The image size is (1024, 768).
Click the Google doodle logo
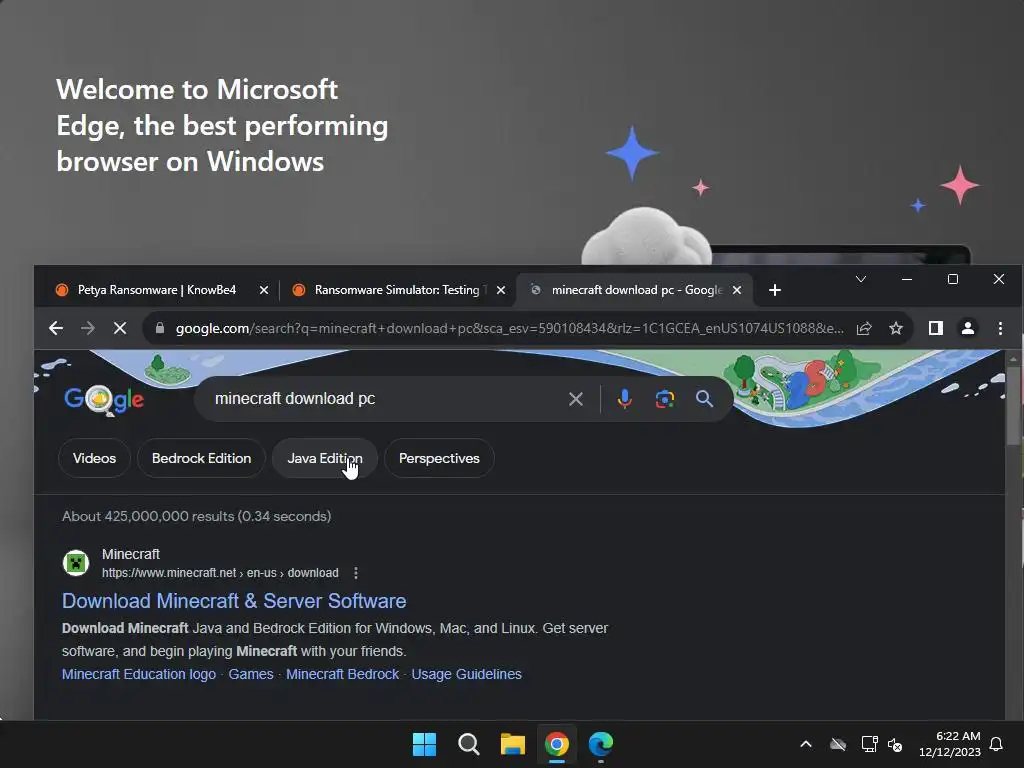click(x=104, y=399)
